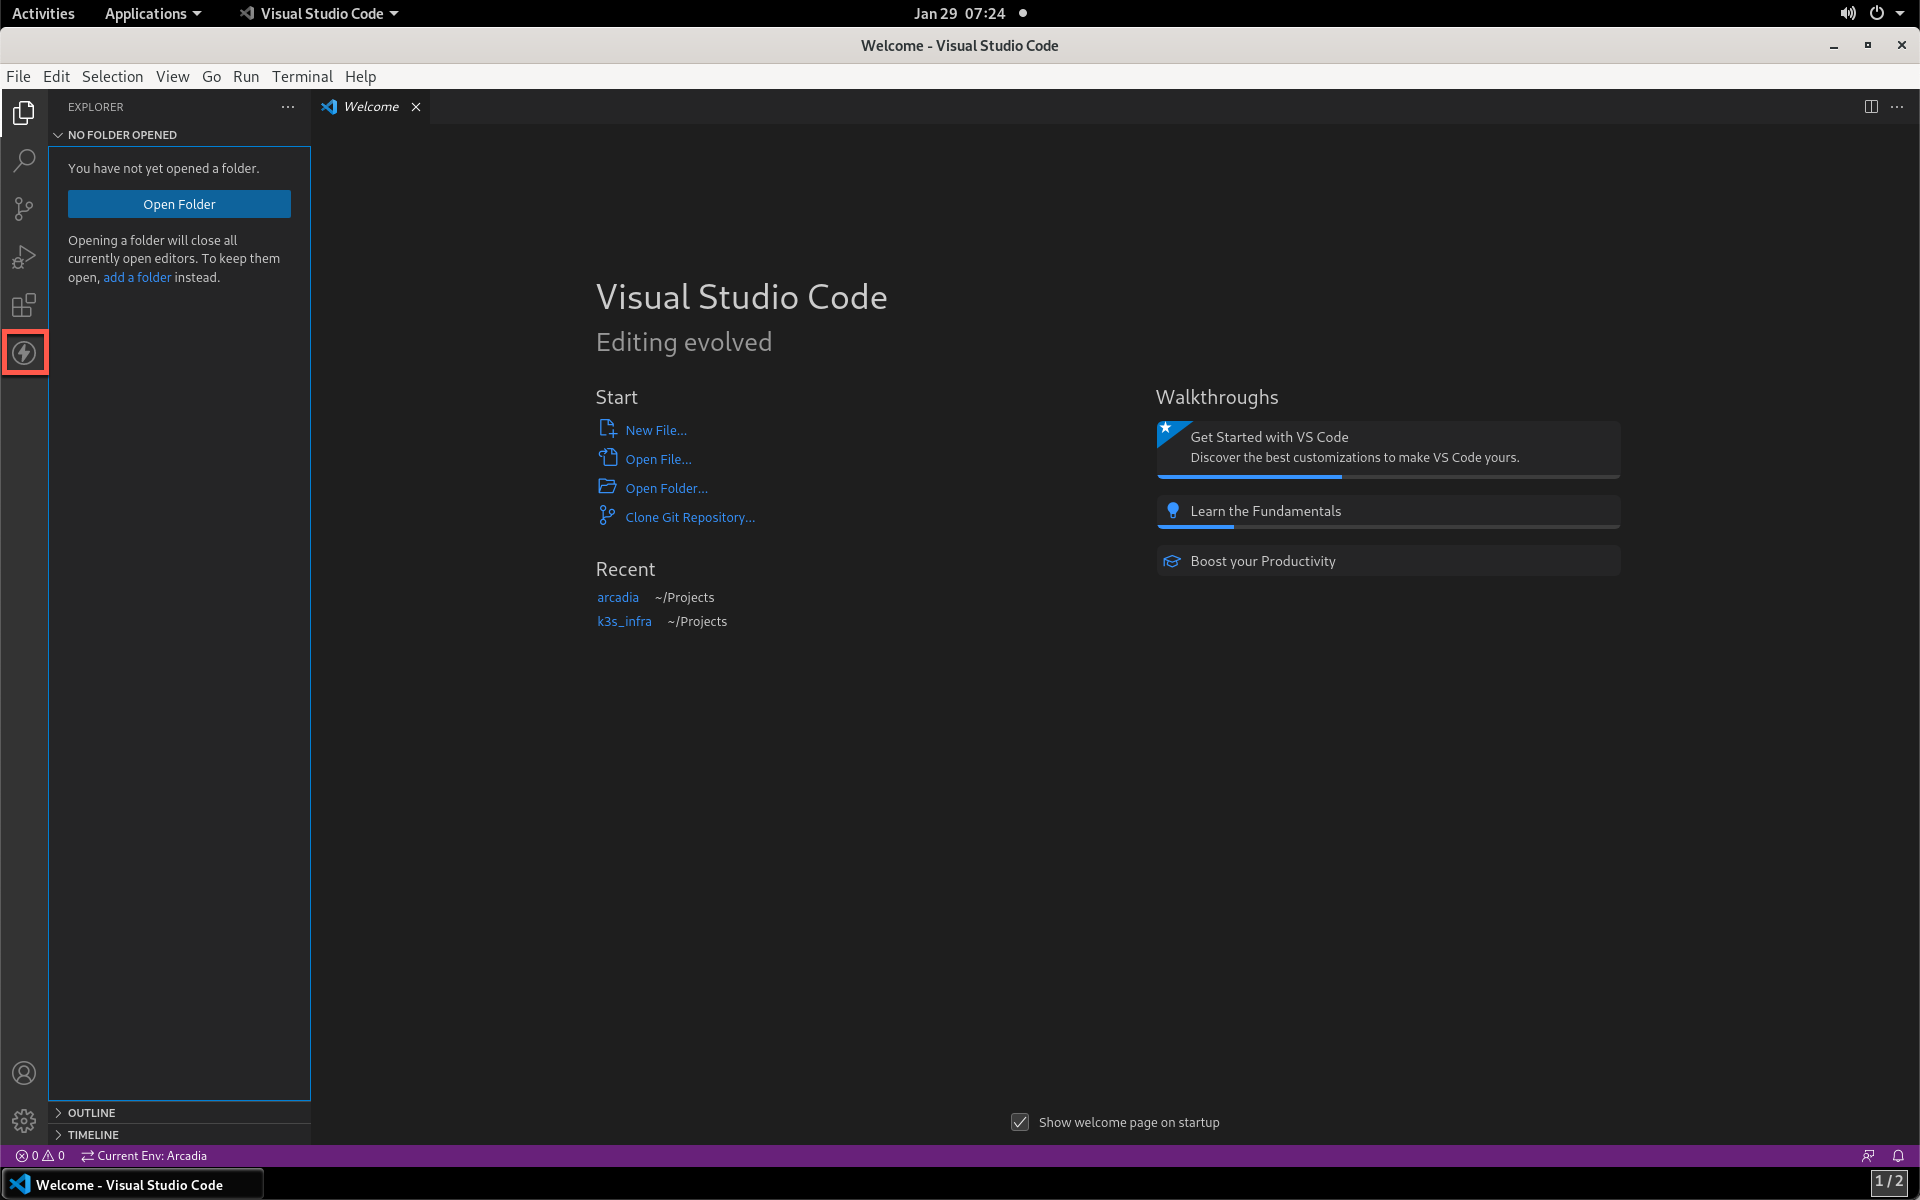1920x1200 pixels.
Task: Close the Welcome tab
Action: (416, 107)
